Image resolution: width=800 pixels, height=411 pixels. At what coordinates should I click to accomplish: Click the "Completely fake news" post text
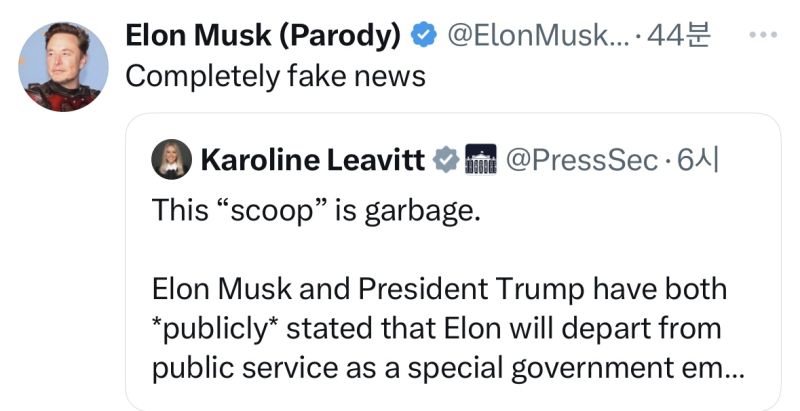[x=276, y=76]
